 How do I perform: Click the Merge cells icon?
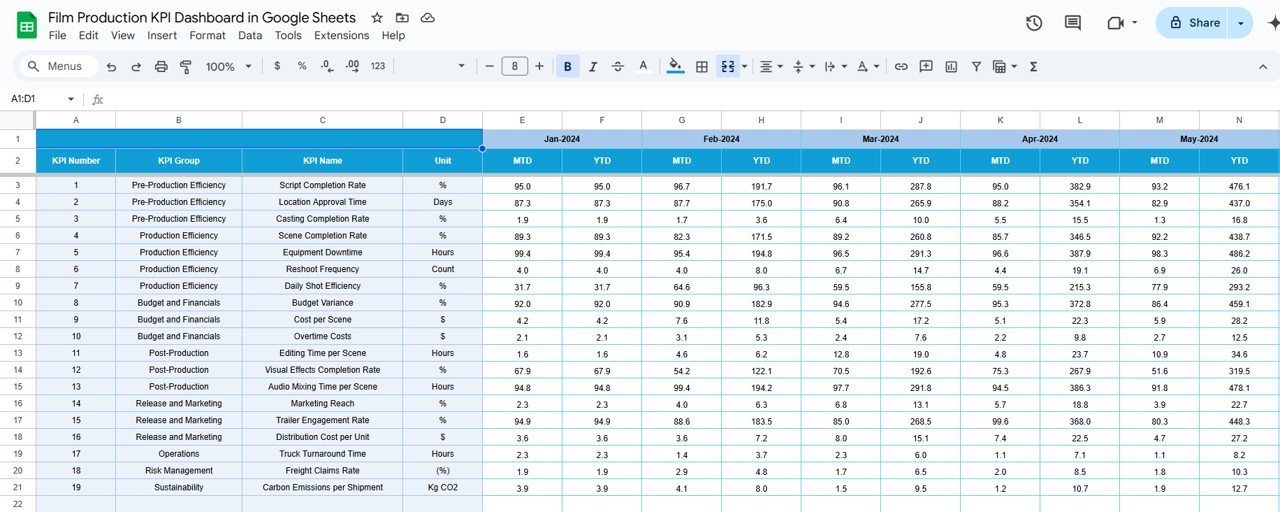[728, 67]
